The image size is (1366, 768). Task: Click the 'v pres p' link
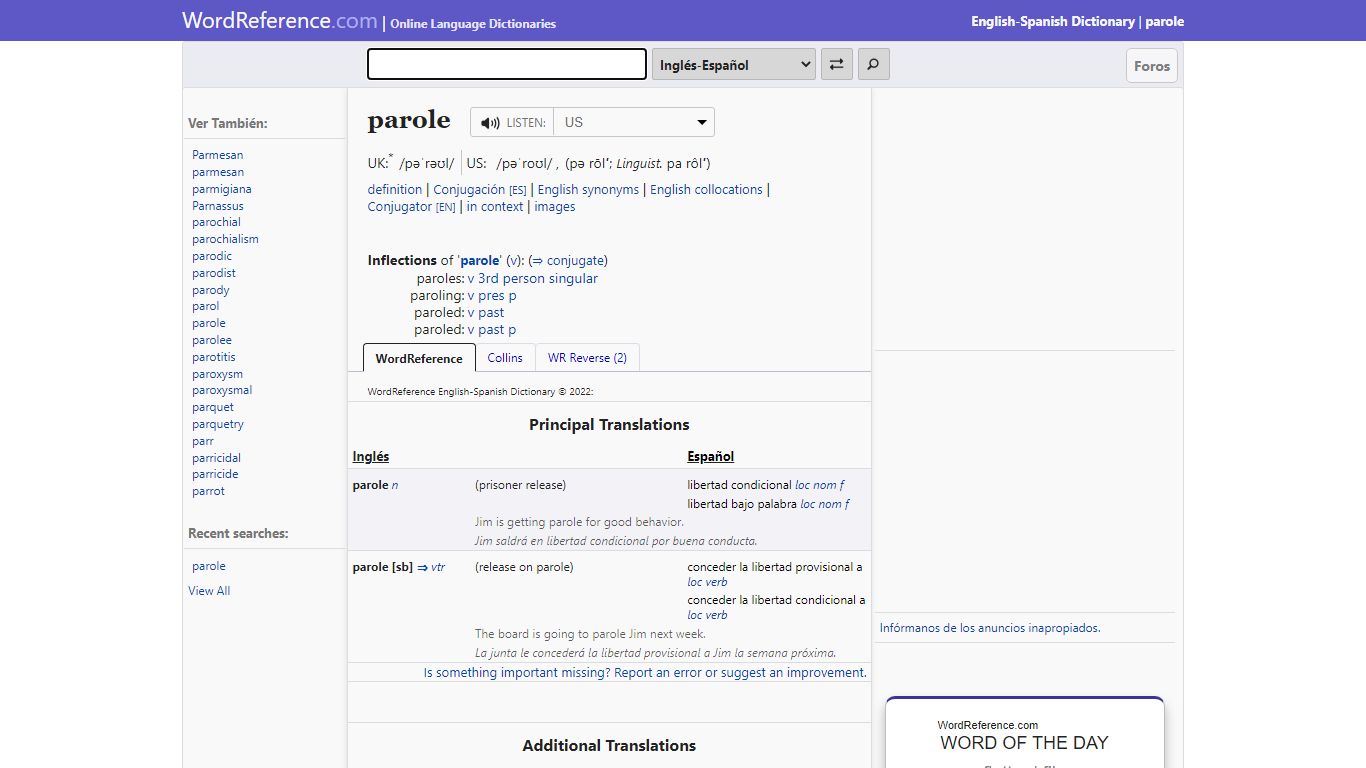pyautogui.click(x=492, y=295)
